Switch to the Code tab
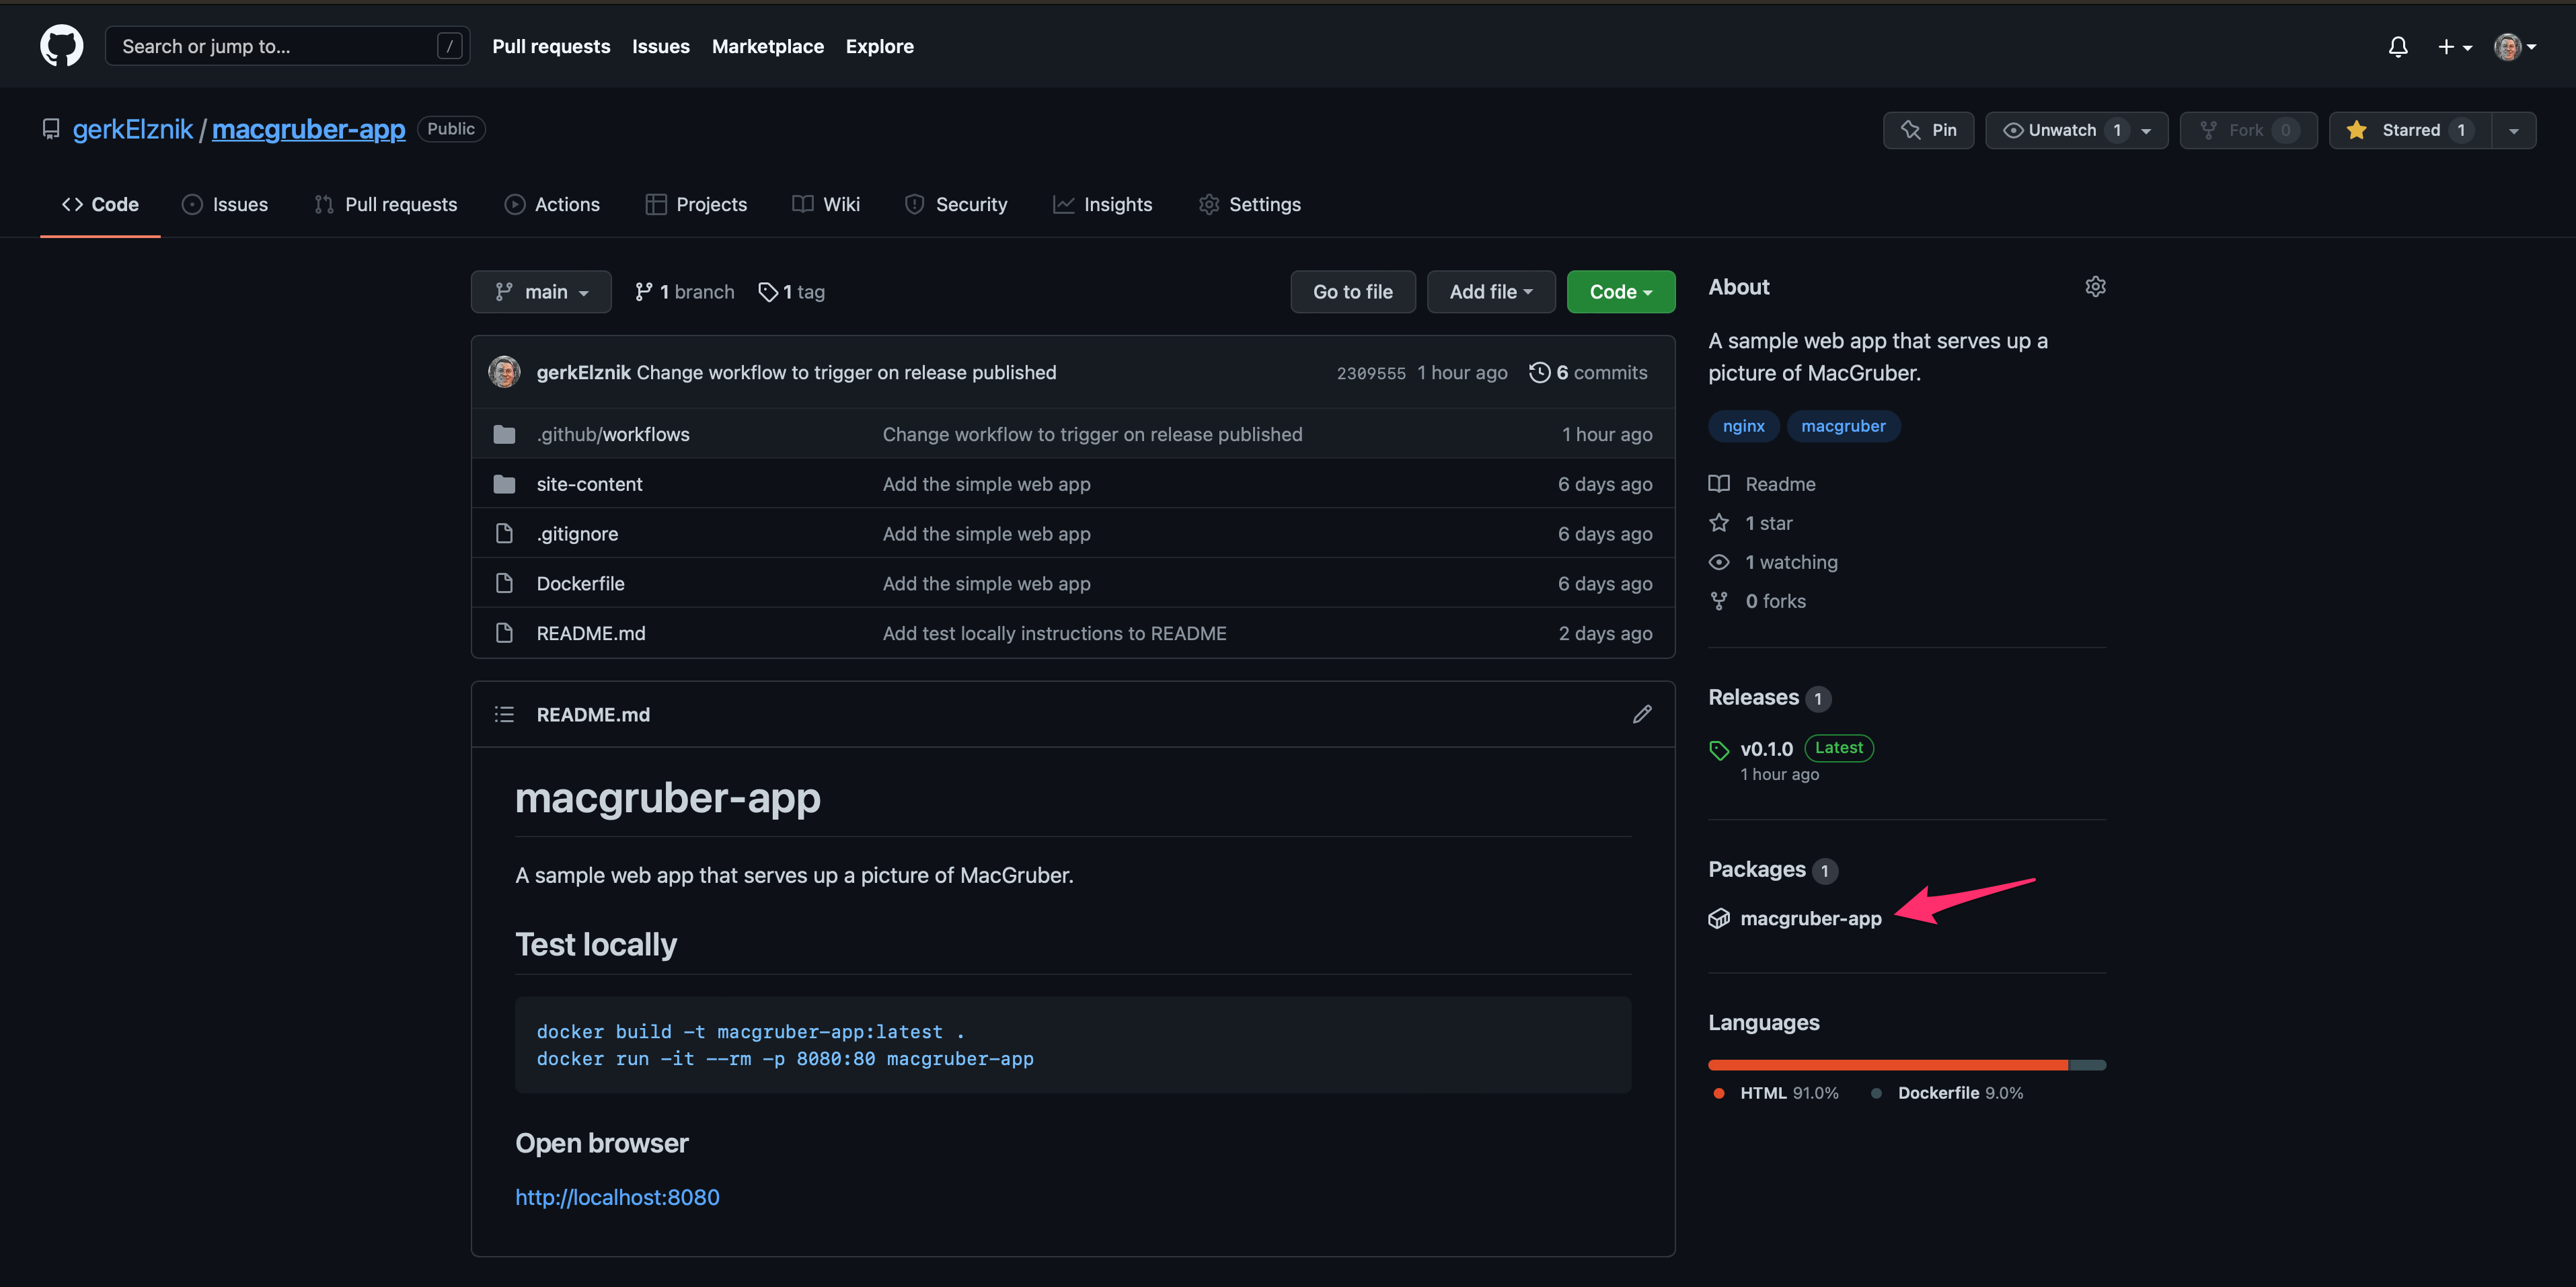The image size is (2576, 1287). coord(100,204)
